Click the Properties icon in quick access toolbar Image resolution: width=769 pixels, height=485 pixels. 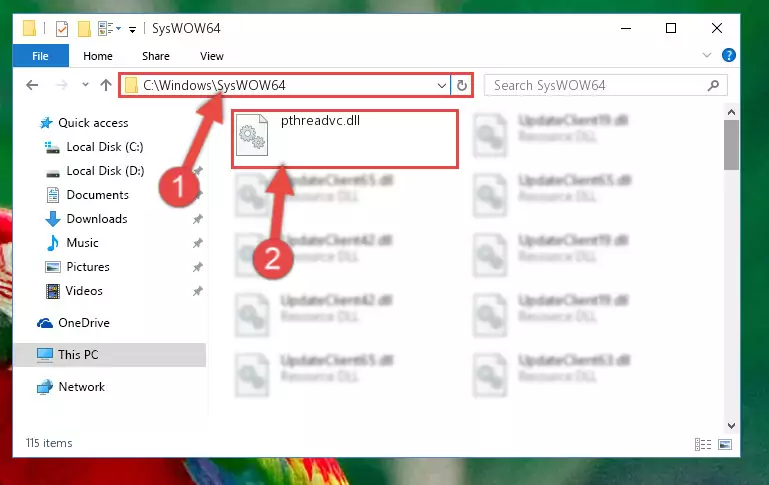62,29
